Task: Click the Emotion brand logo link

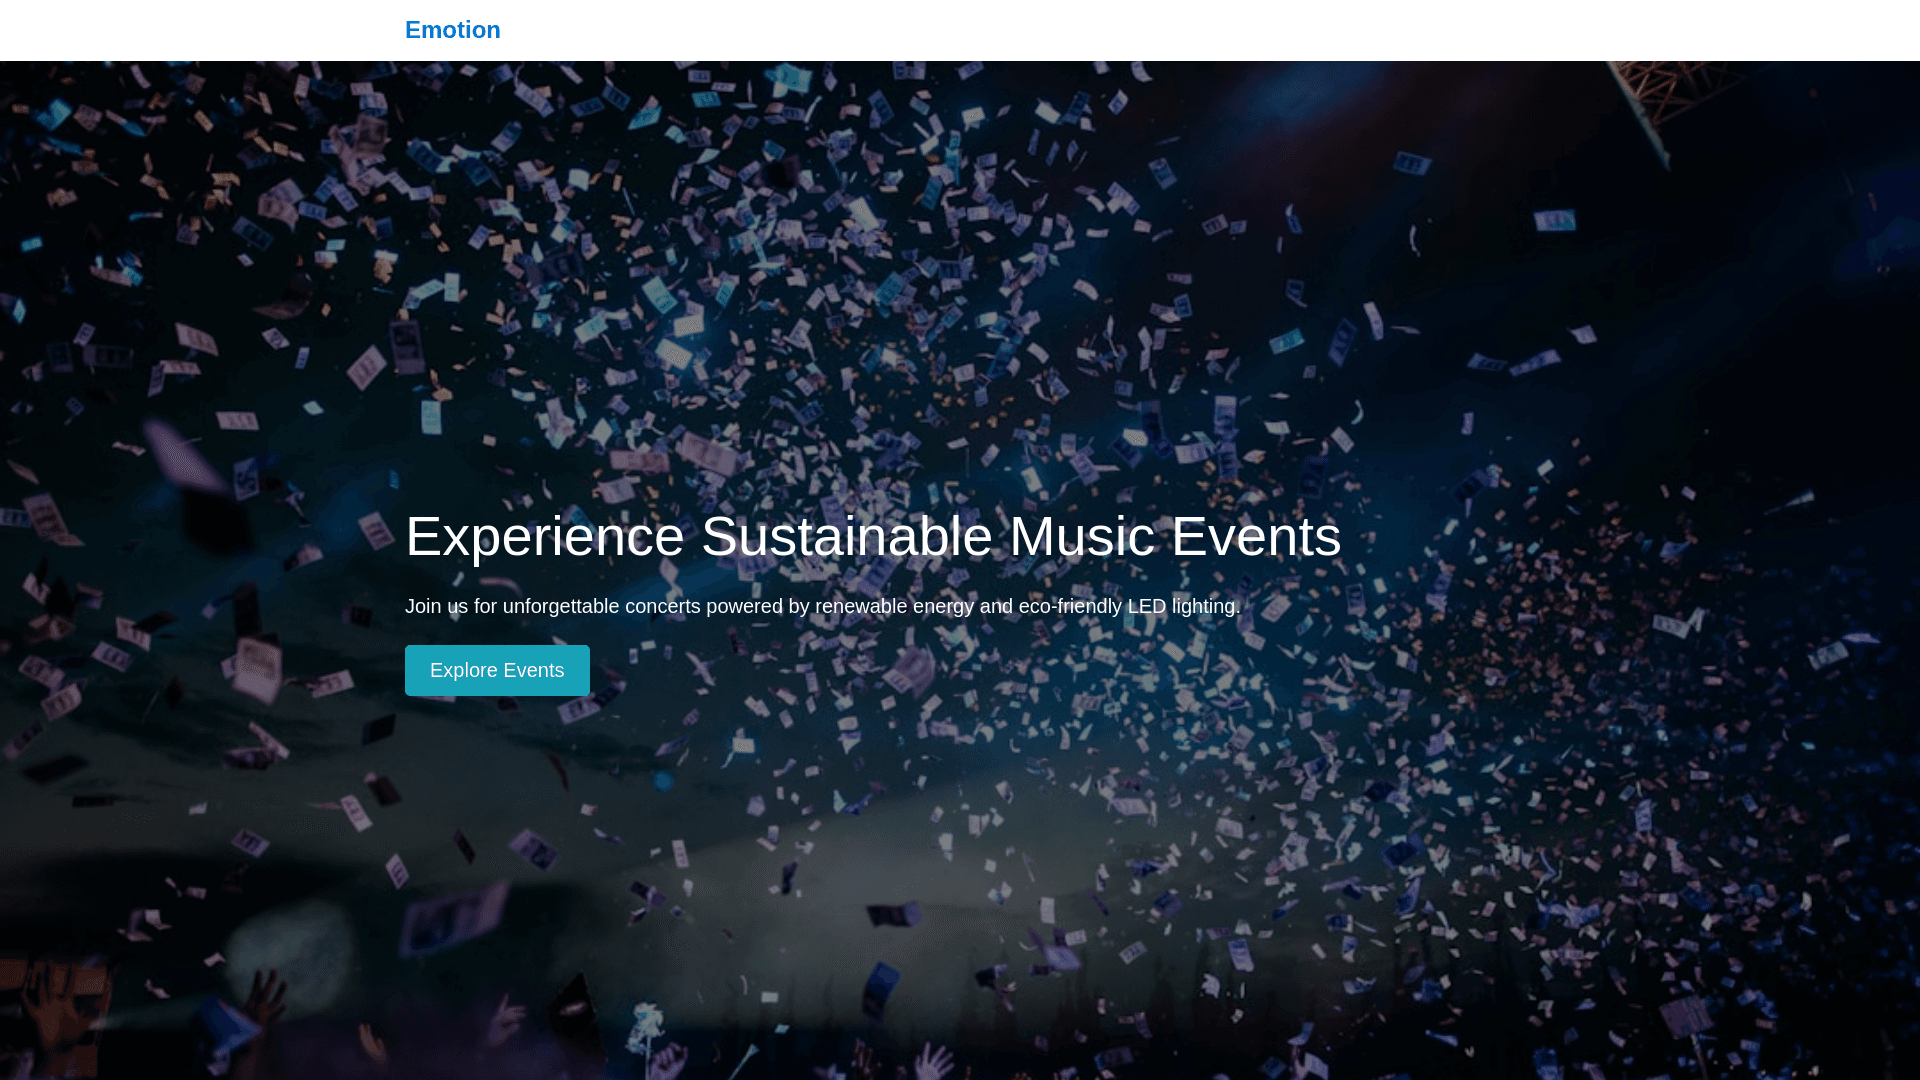Action: [x=452, y=30]
